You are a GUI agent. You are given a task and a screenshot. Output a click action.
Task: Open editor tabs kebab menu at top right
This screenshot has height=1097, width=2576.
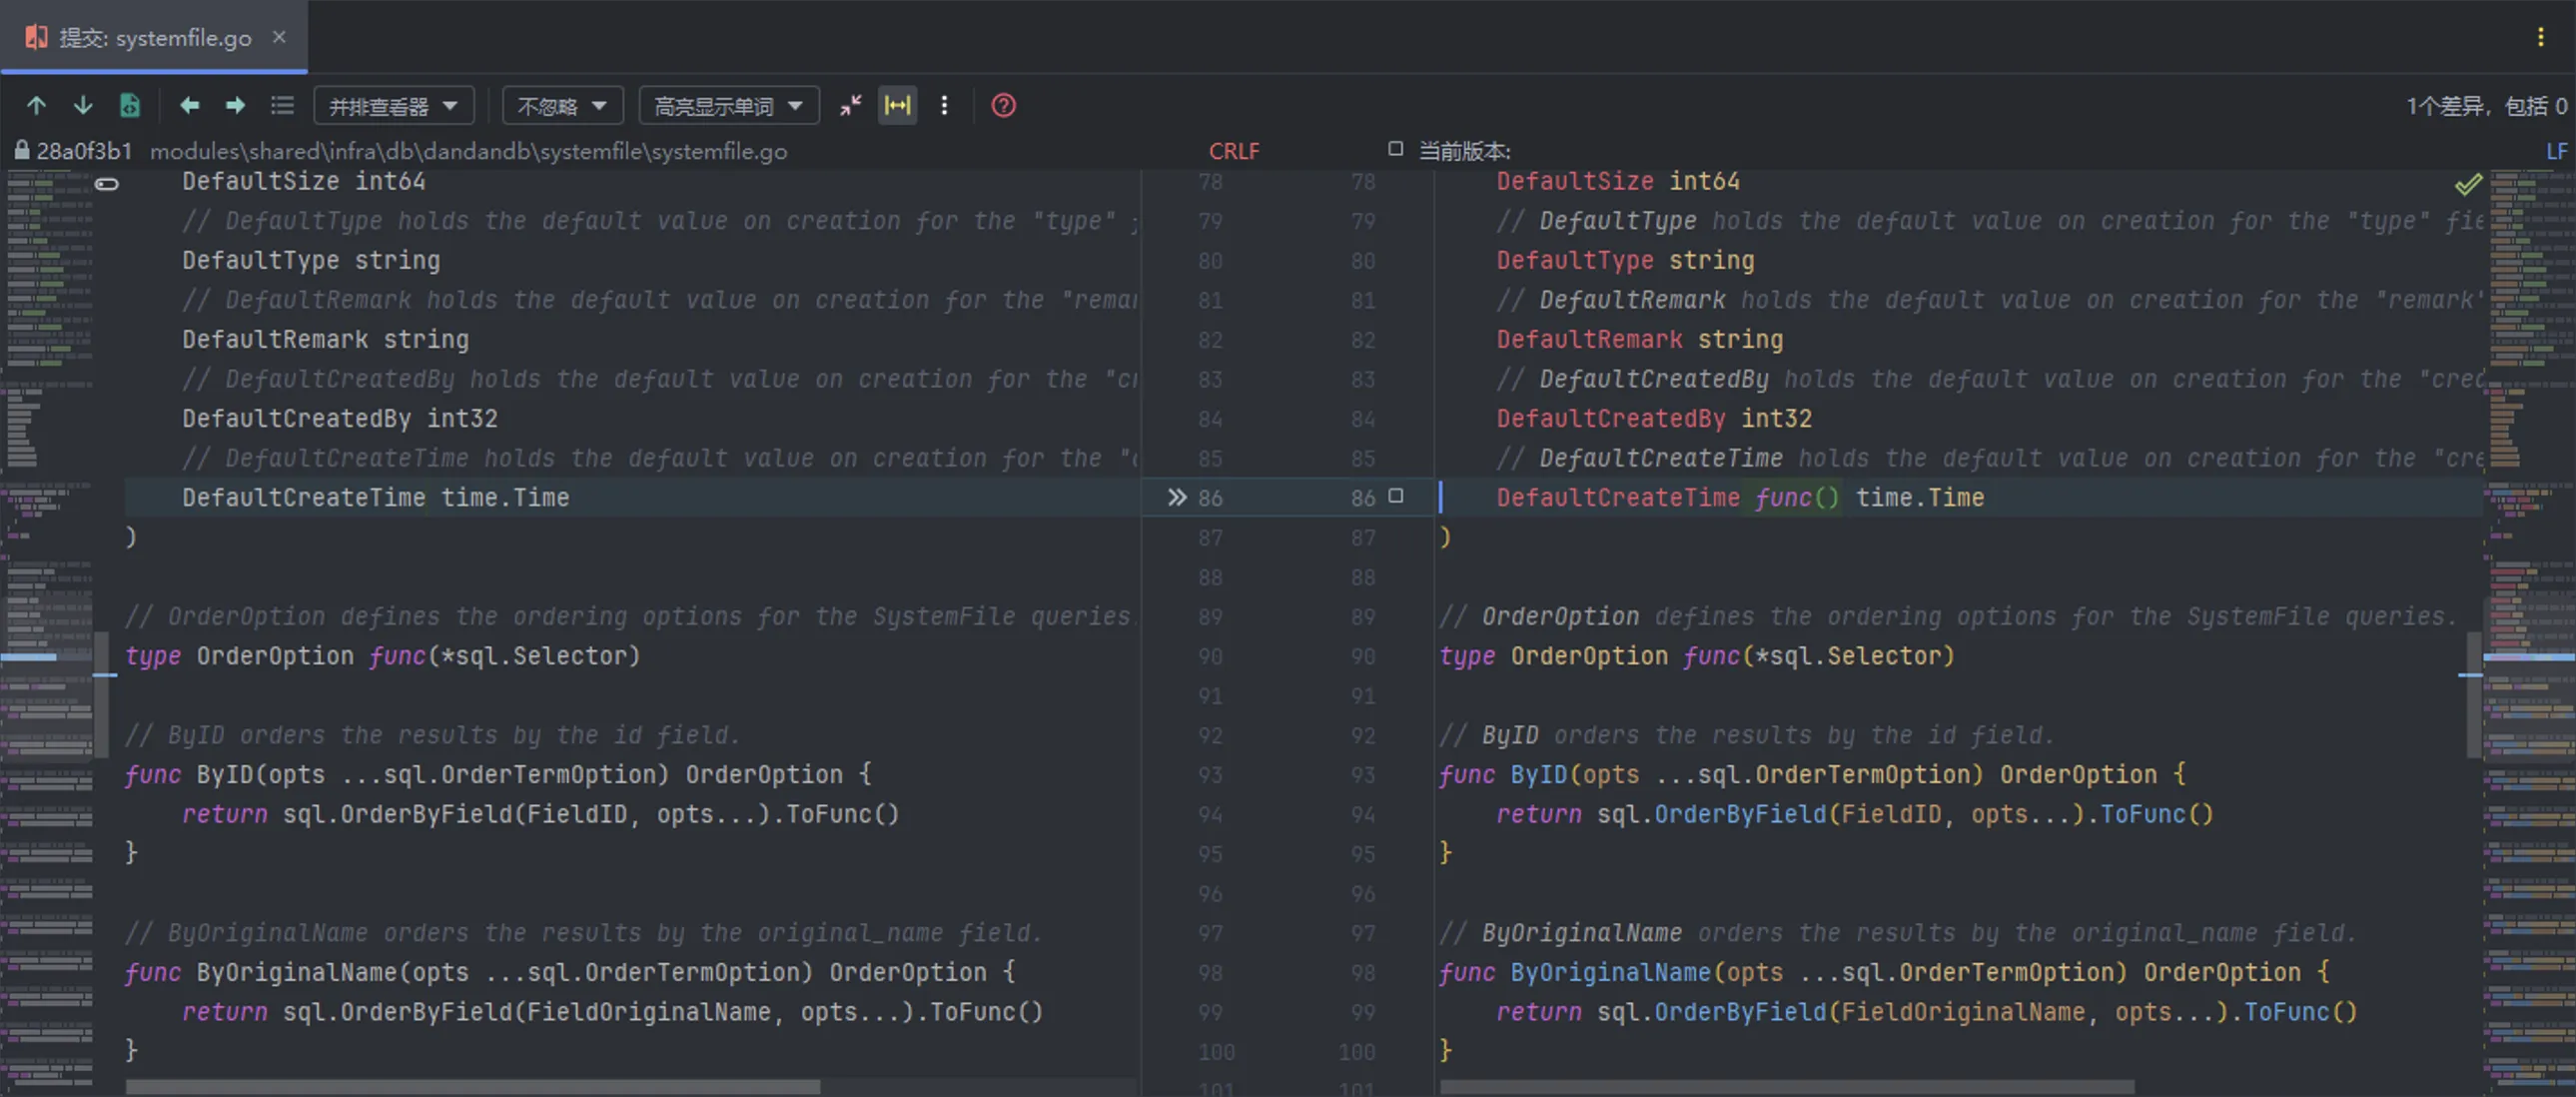coord(2540,37)
